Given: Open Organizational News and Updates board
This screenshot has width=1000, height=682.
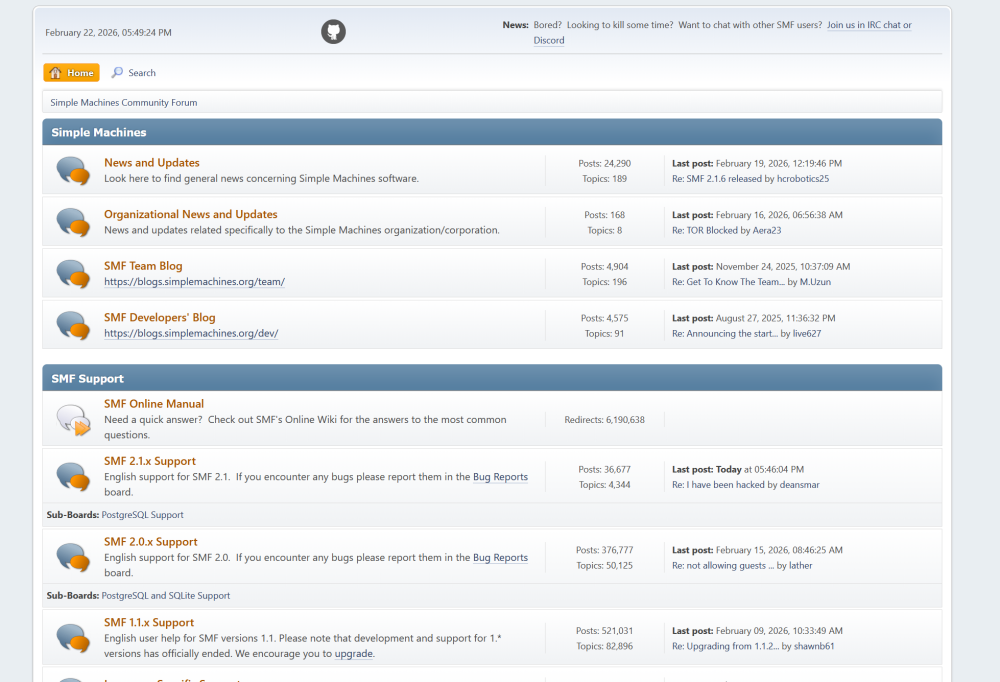Looking at the screenshot, I should click(191, 214).
